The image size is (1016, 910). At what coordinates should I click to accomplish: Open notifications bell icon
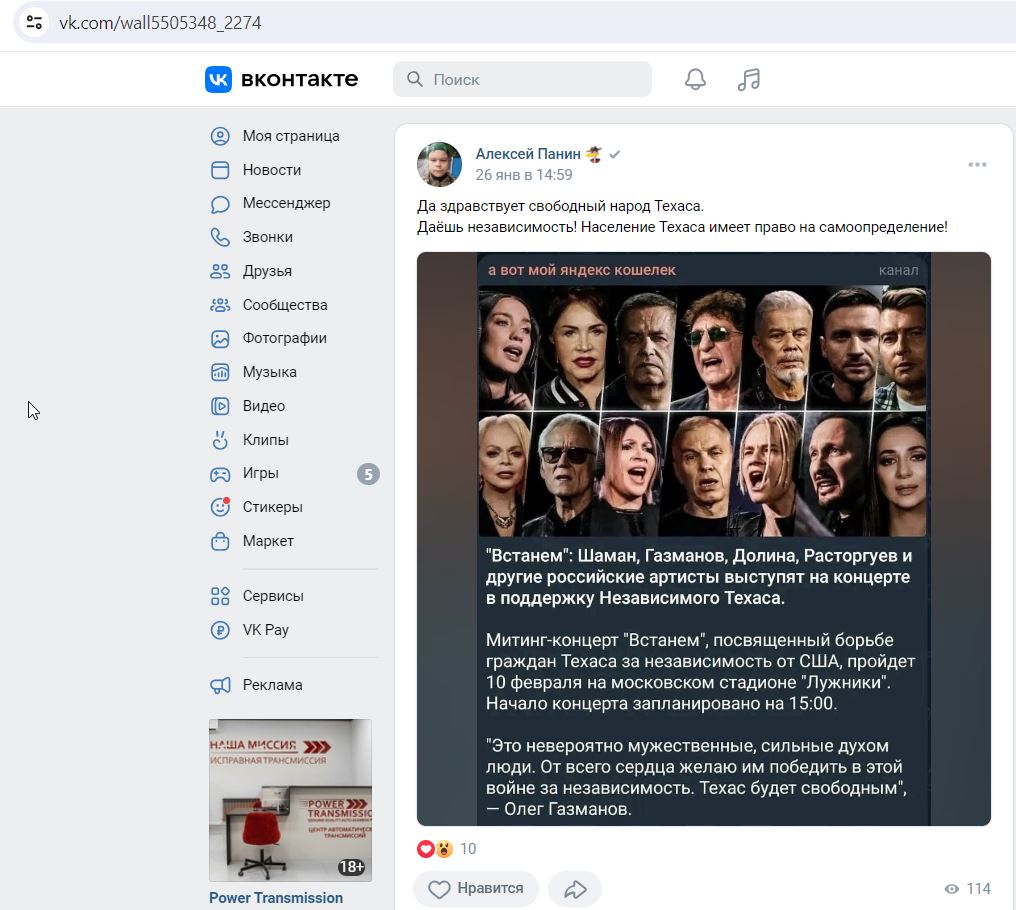(695, 79)
